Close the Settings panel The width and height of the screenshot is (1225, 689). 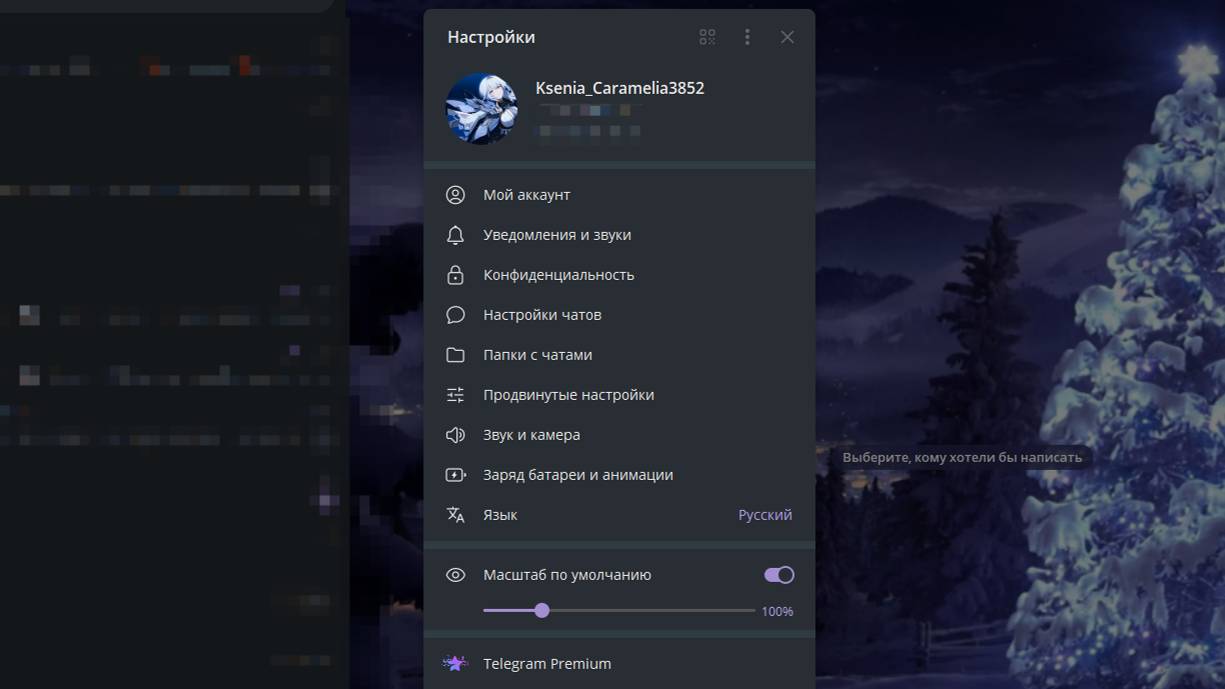coord(787,37)
